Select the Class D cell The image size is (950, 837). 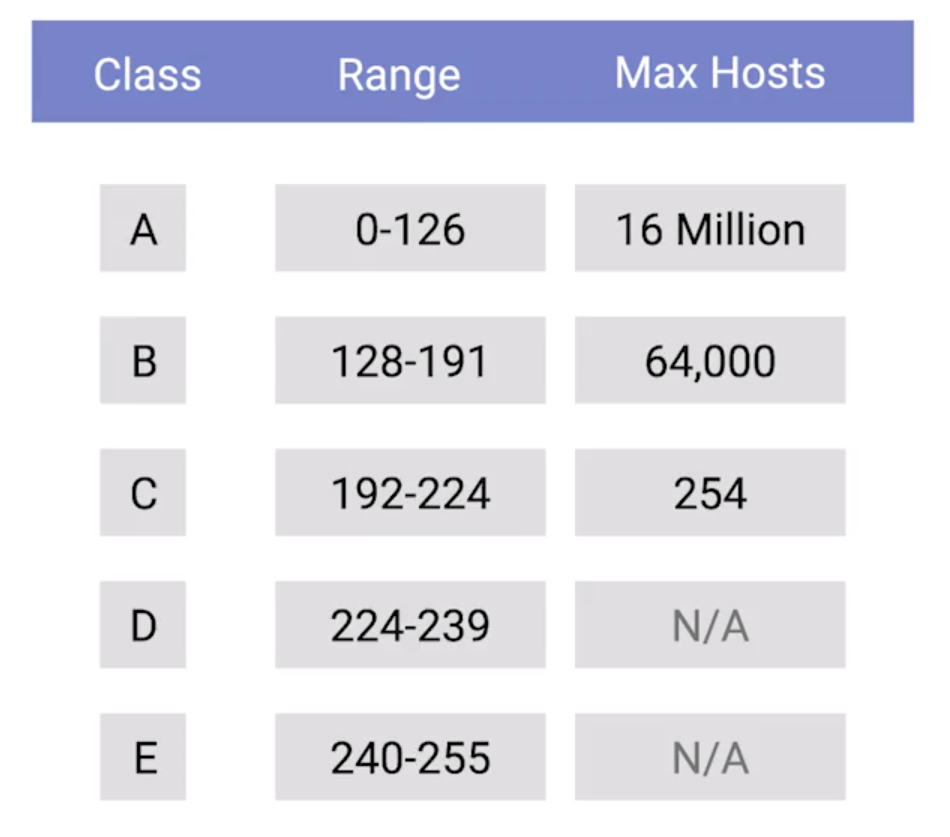143,625
